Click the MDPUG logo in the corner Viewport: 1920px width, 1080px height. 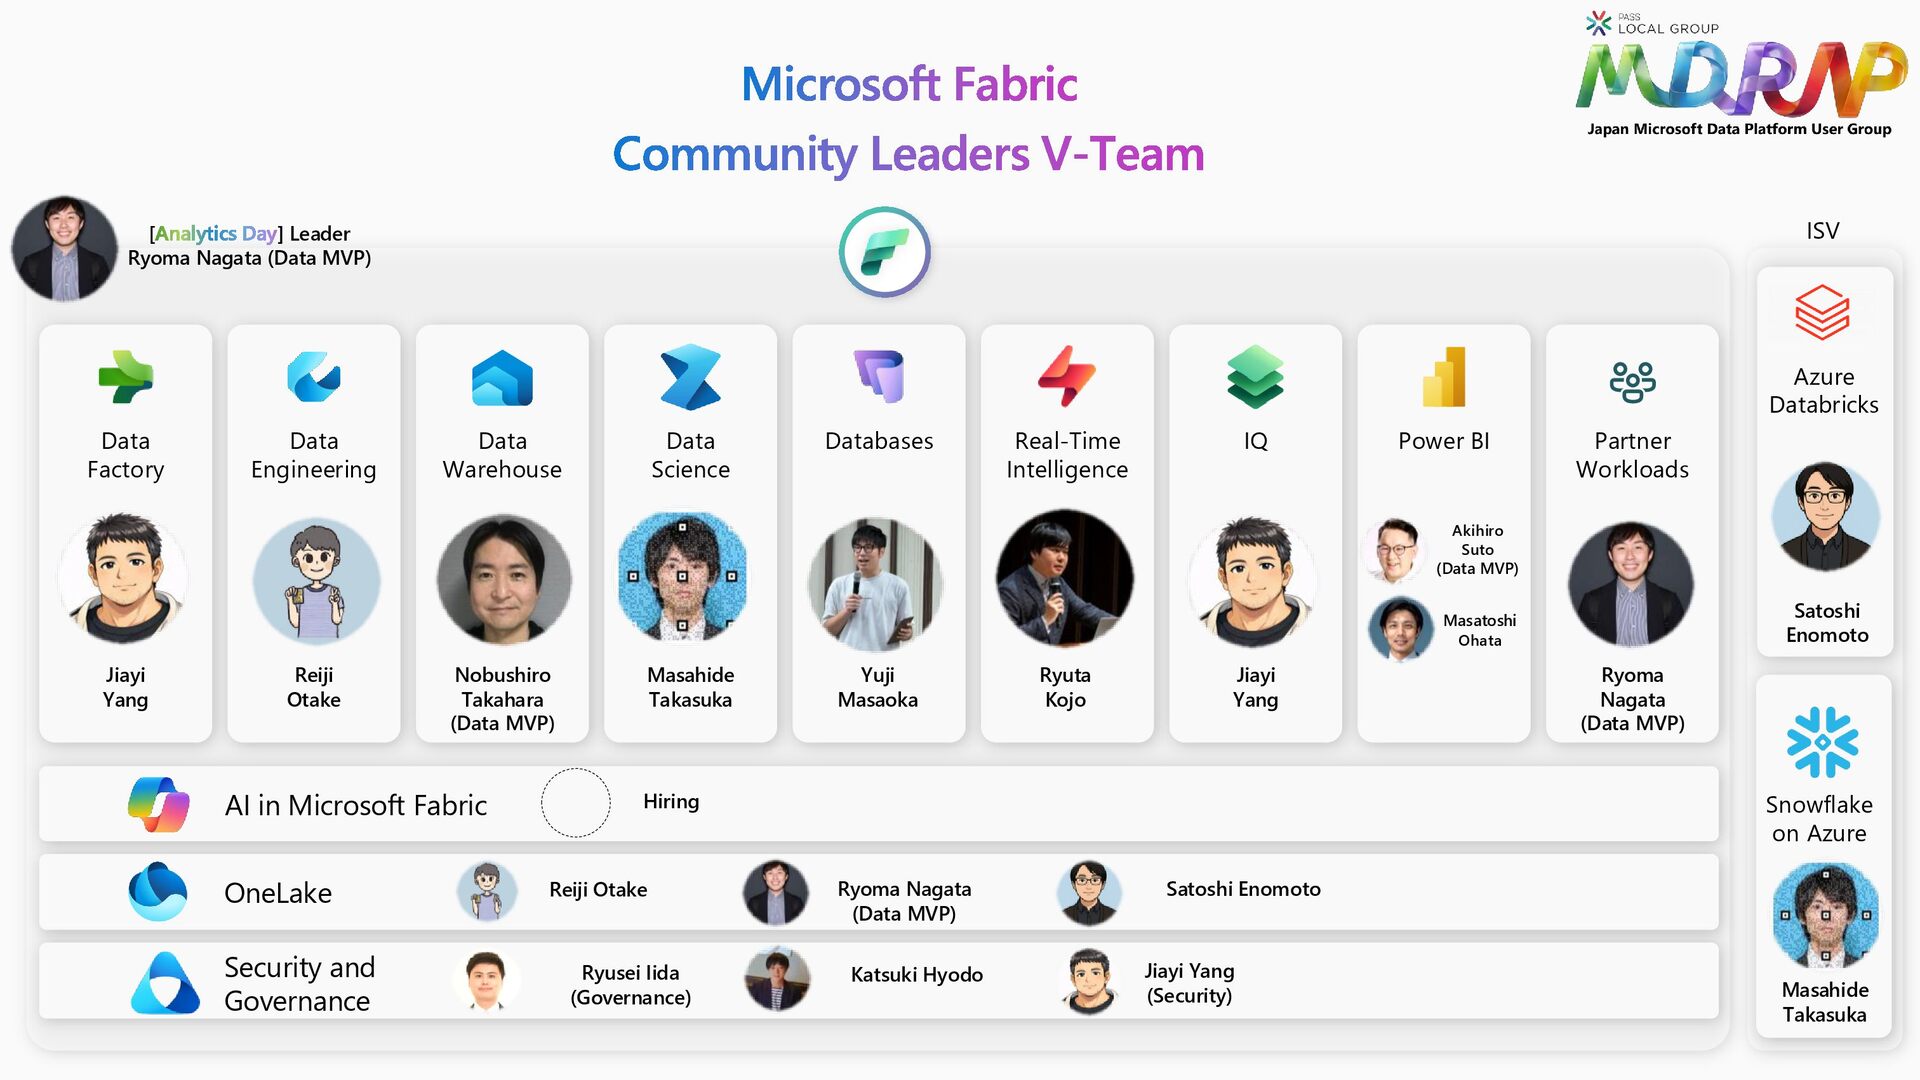click(1739, 78)
